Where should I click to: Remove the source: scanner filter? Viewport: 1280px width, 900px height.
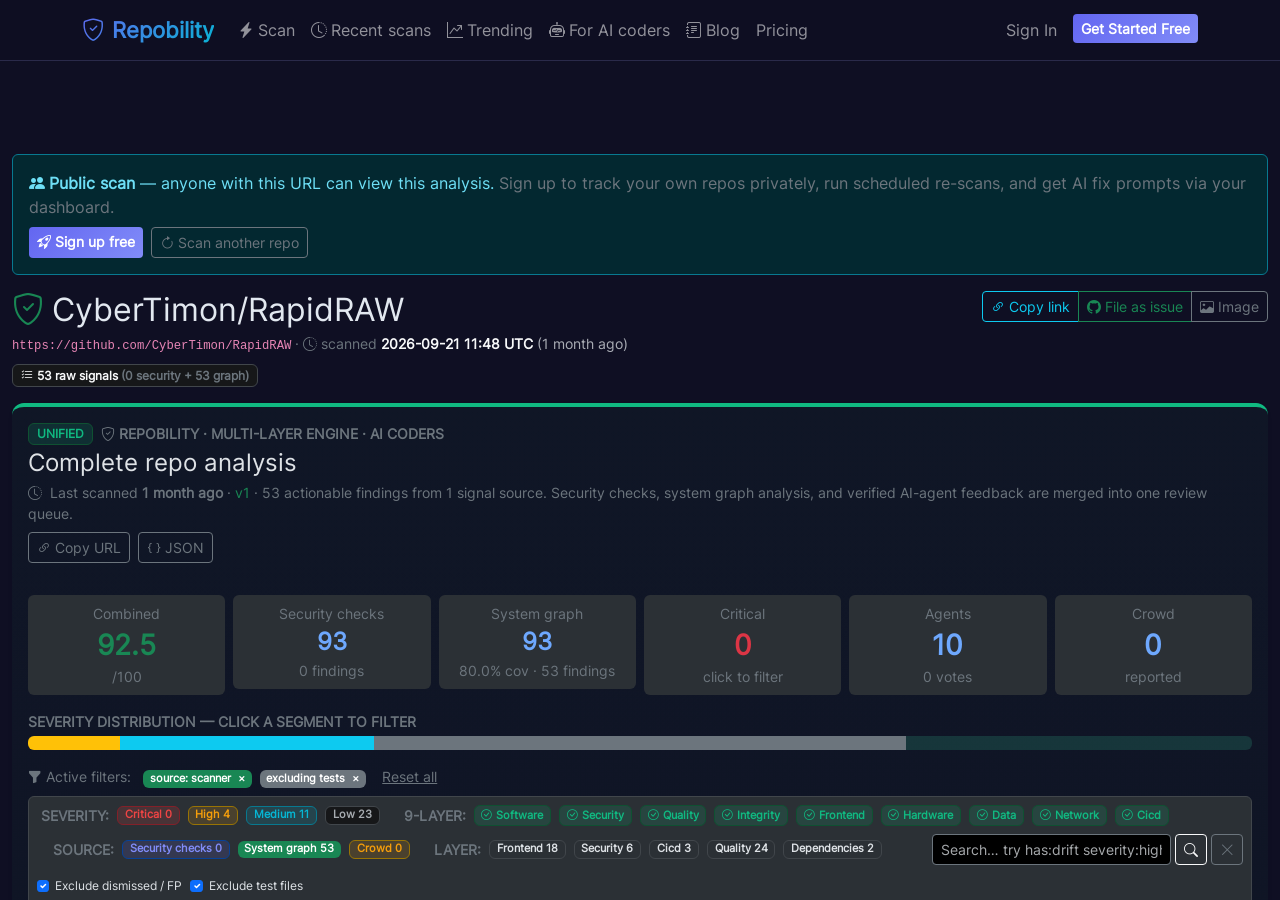click(241, 779)
